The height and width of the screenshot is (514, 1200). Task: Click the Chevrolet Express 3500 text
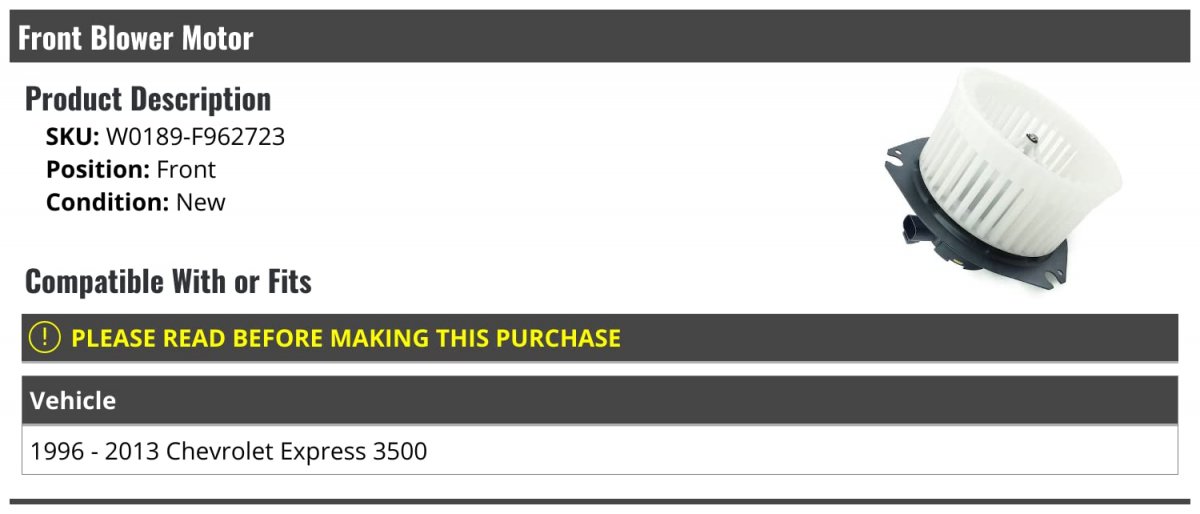pyautogui.click(x=296, y=451)
